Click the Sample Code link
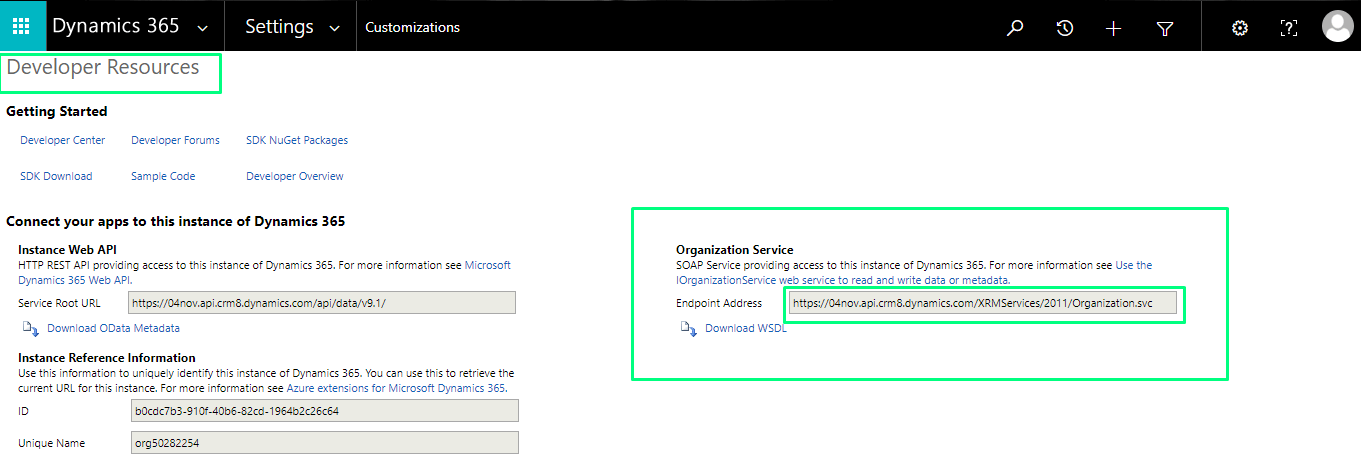The height and width of the screenshot is (469, 1361). 163,176
